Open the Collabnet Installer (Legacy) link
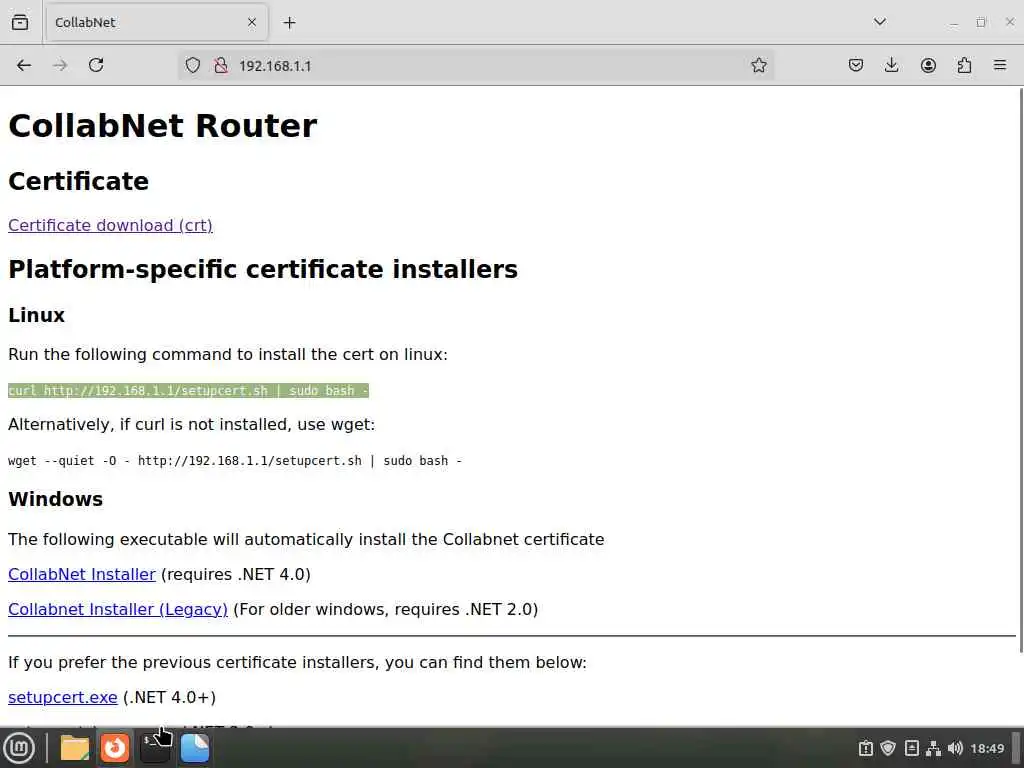This screenshot has width=1024, height=768. (118, 609)
